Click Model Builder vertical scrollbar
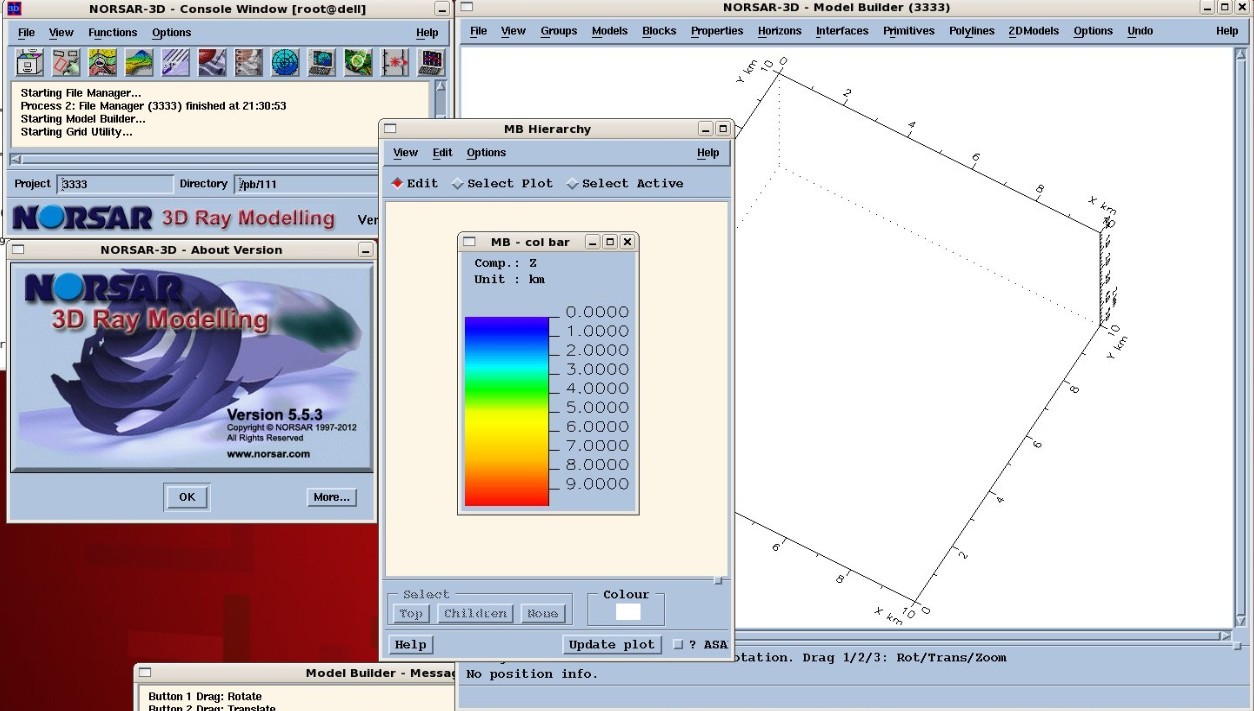Screen dimensions: 1254x711 [1241, 337]
